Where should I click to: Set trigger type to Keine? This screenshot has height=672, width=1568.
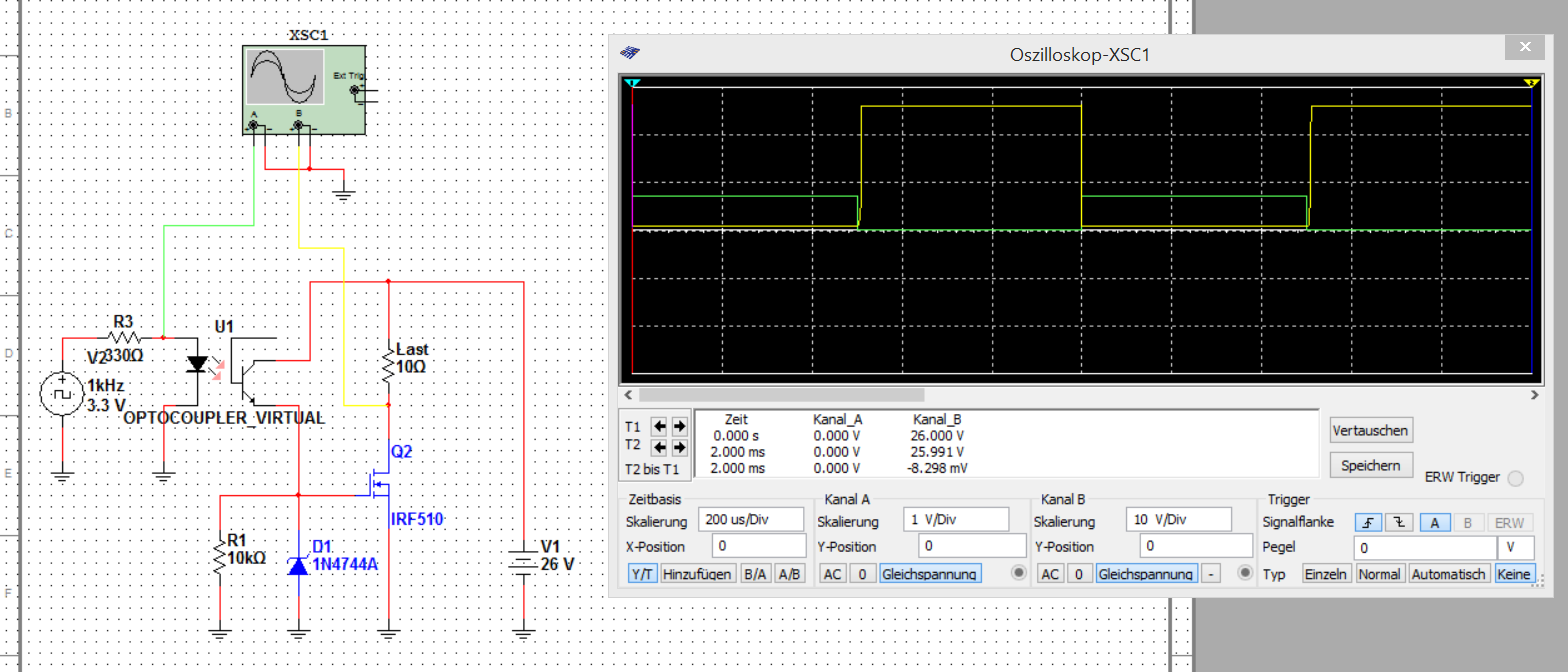point(1513,574)
